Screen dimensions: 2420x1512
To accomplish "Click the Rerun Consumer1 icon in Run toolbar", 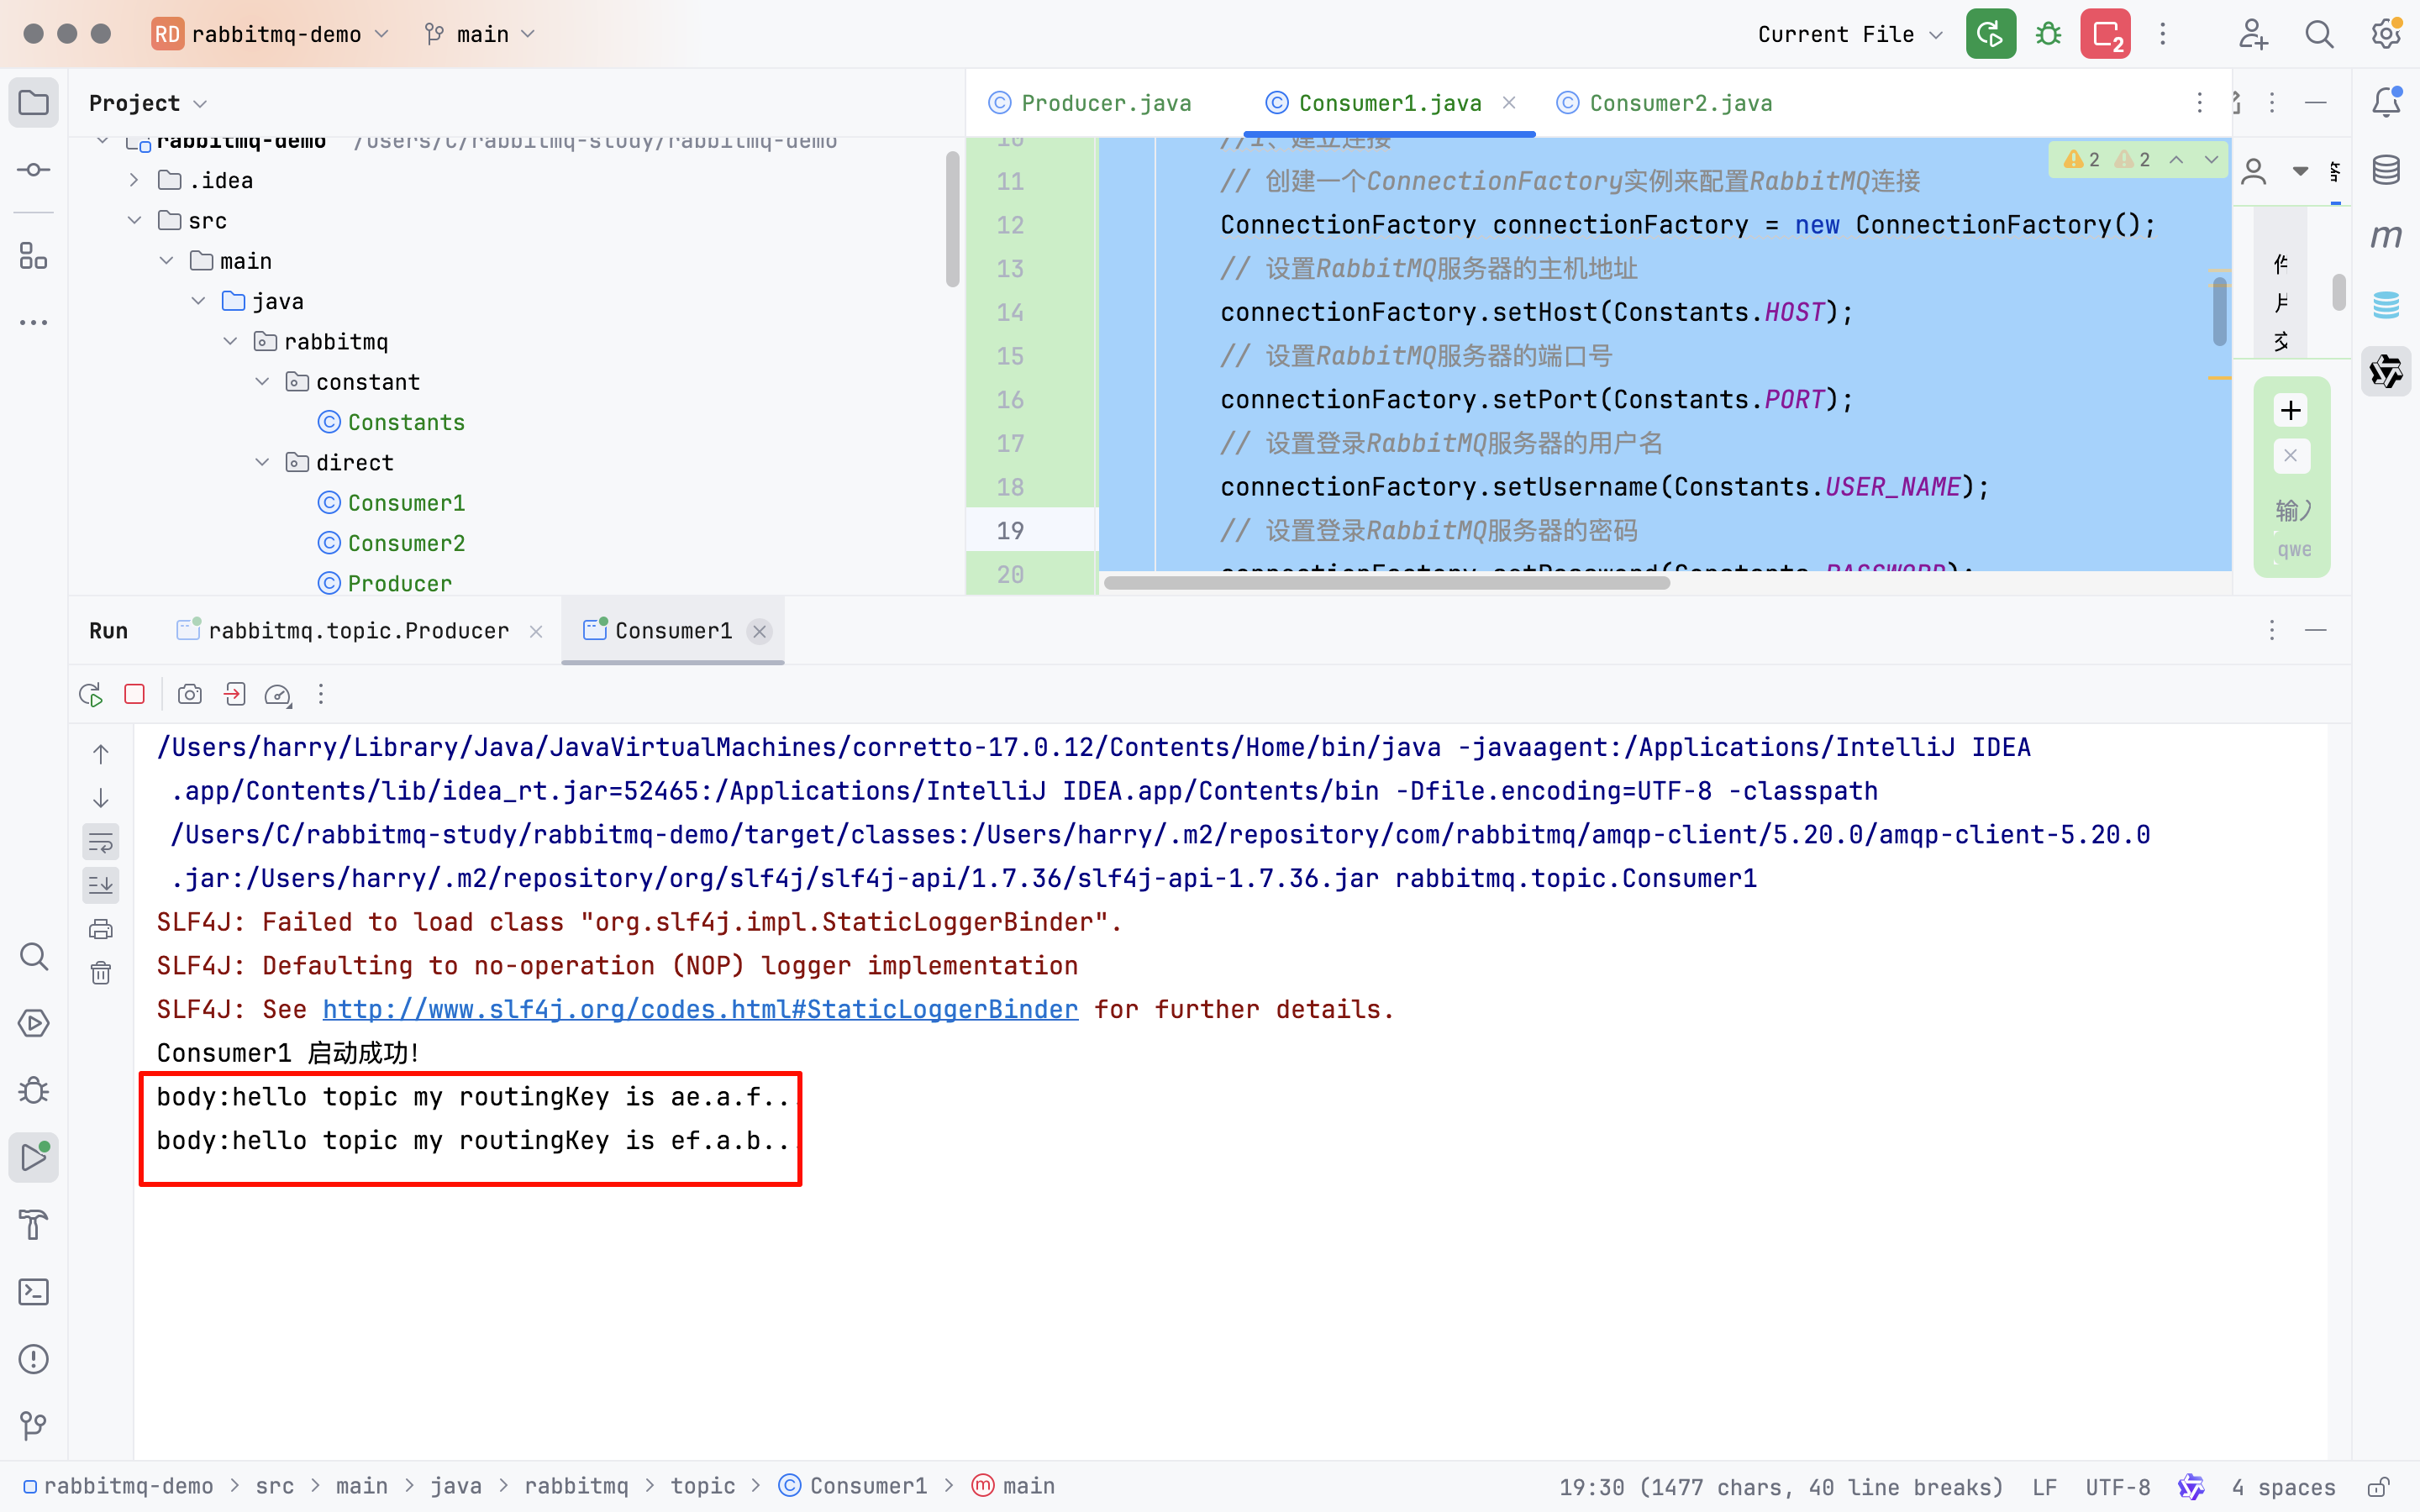I will point(91,694).
